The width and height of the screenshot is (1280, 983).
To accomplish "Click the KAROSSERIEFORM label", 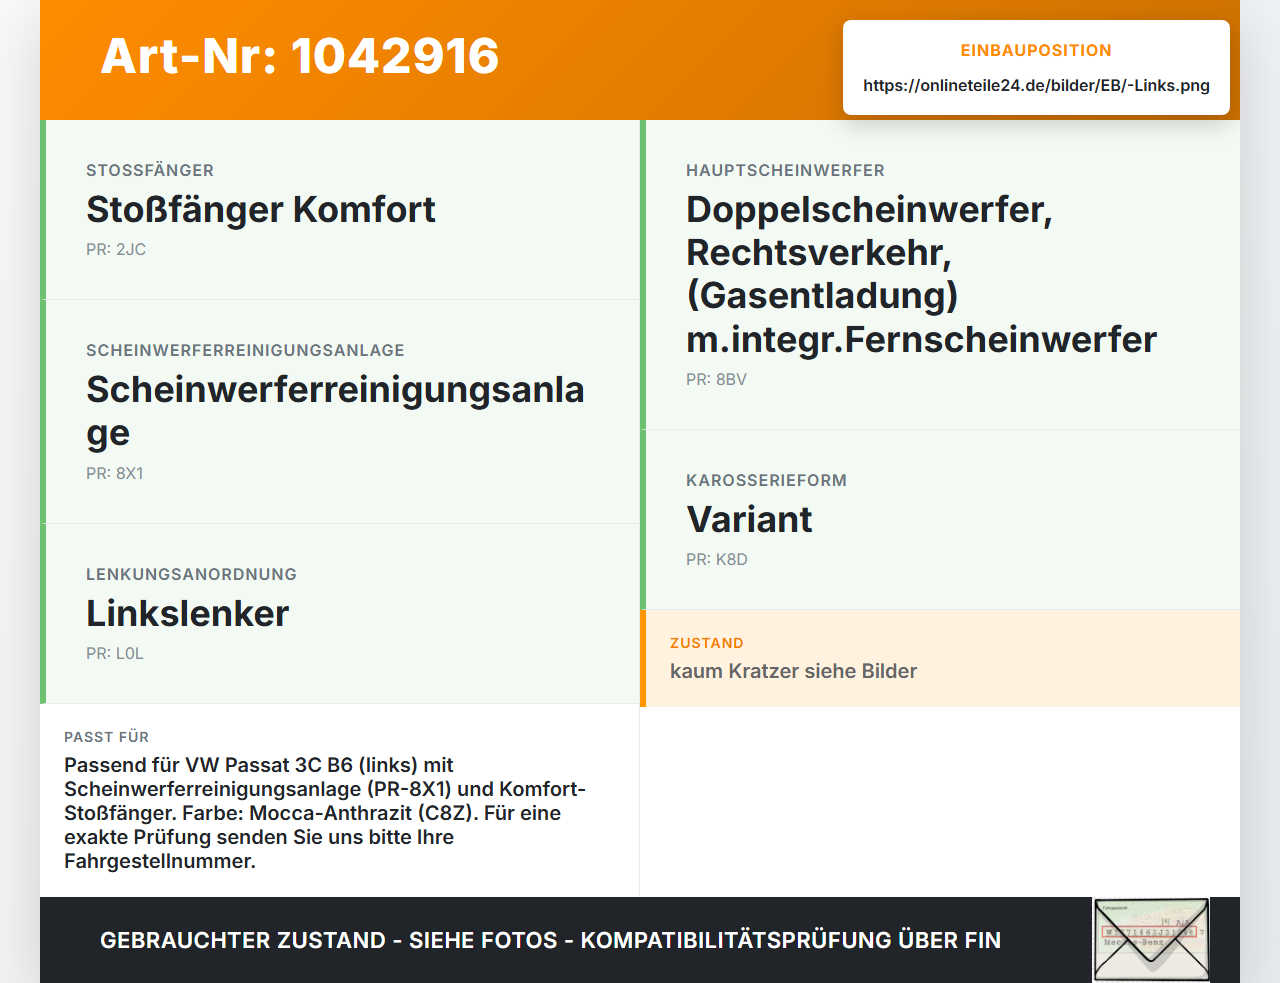I will click(766, 480).
